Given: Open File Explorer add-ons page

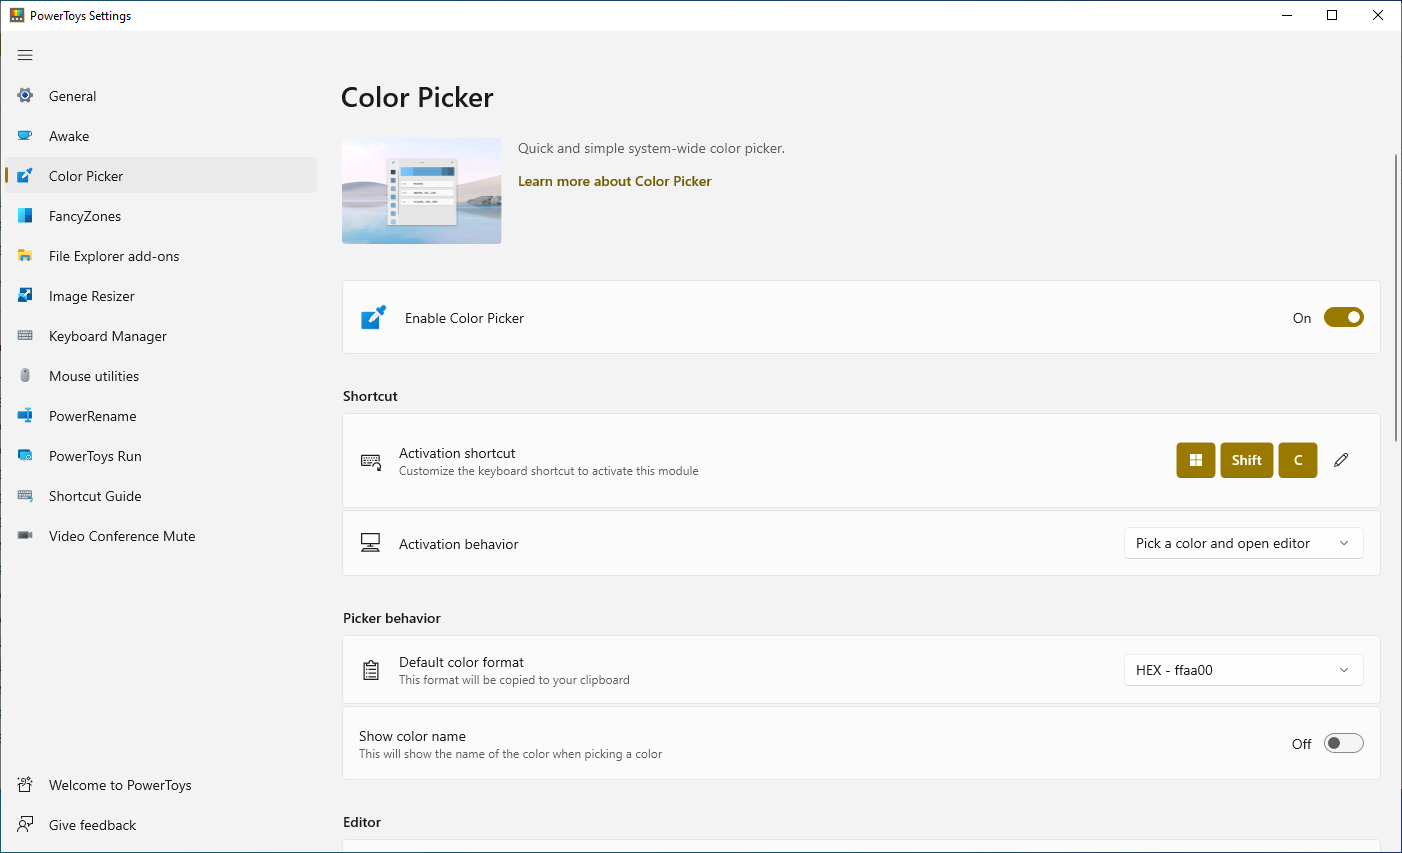Looking at the screenshot, I should click(161, 256).
